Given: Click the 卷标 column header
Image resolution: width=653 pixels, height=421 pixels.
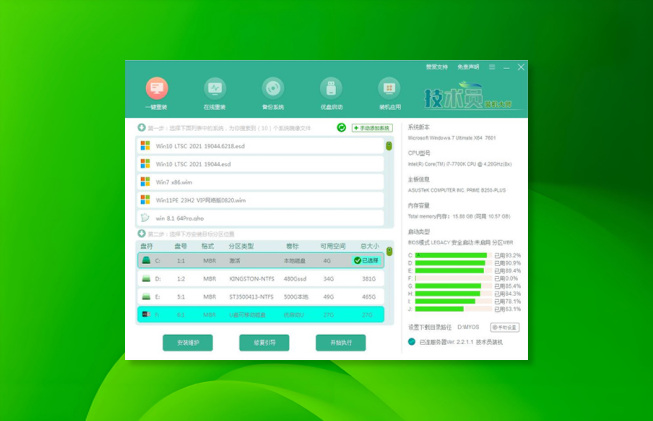Looking at the screenshot, I should pyautogui.click(x=292, y=246).
